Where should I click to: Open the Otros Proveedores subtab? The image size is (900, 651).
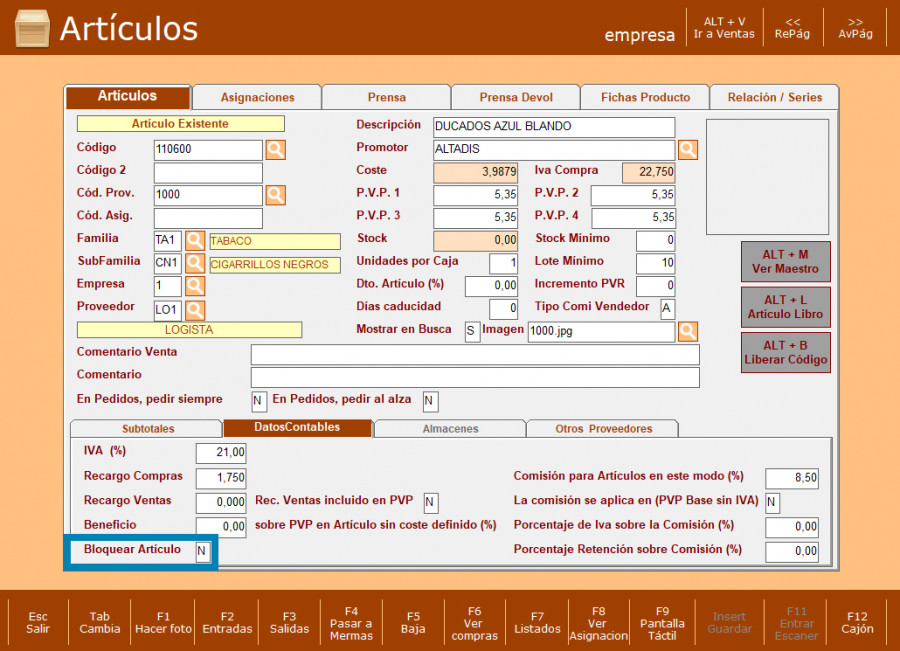[x=603, y=429]
